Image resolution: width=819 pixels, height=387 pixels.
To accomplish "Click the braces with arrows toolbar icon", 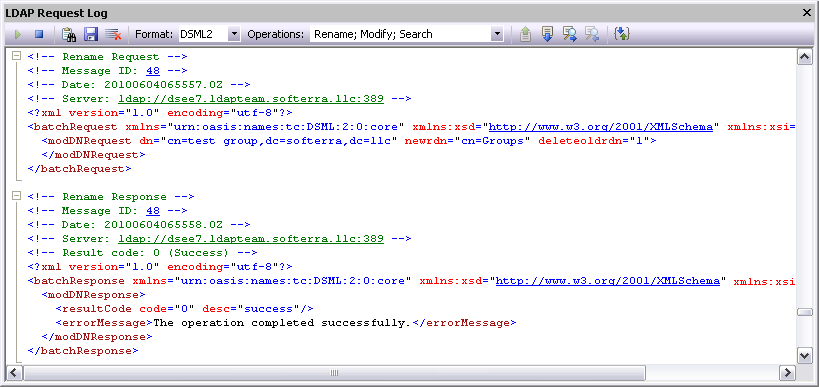I will click(622, 34).
